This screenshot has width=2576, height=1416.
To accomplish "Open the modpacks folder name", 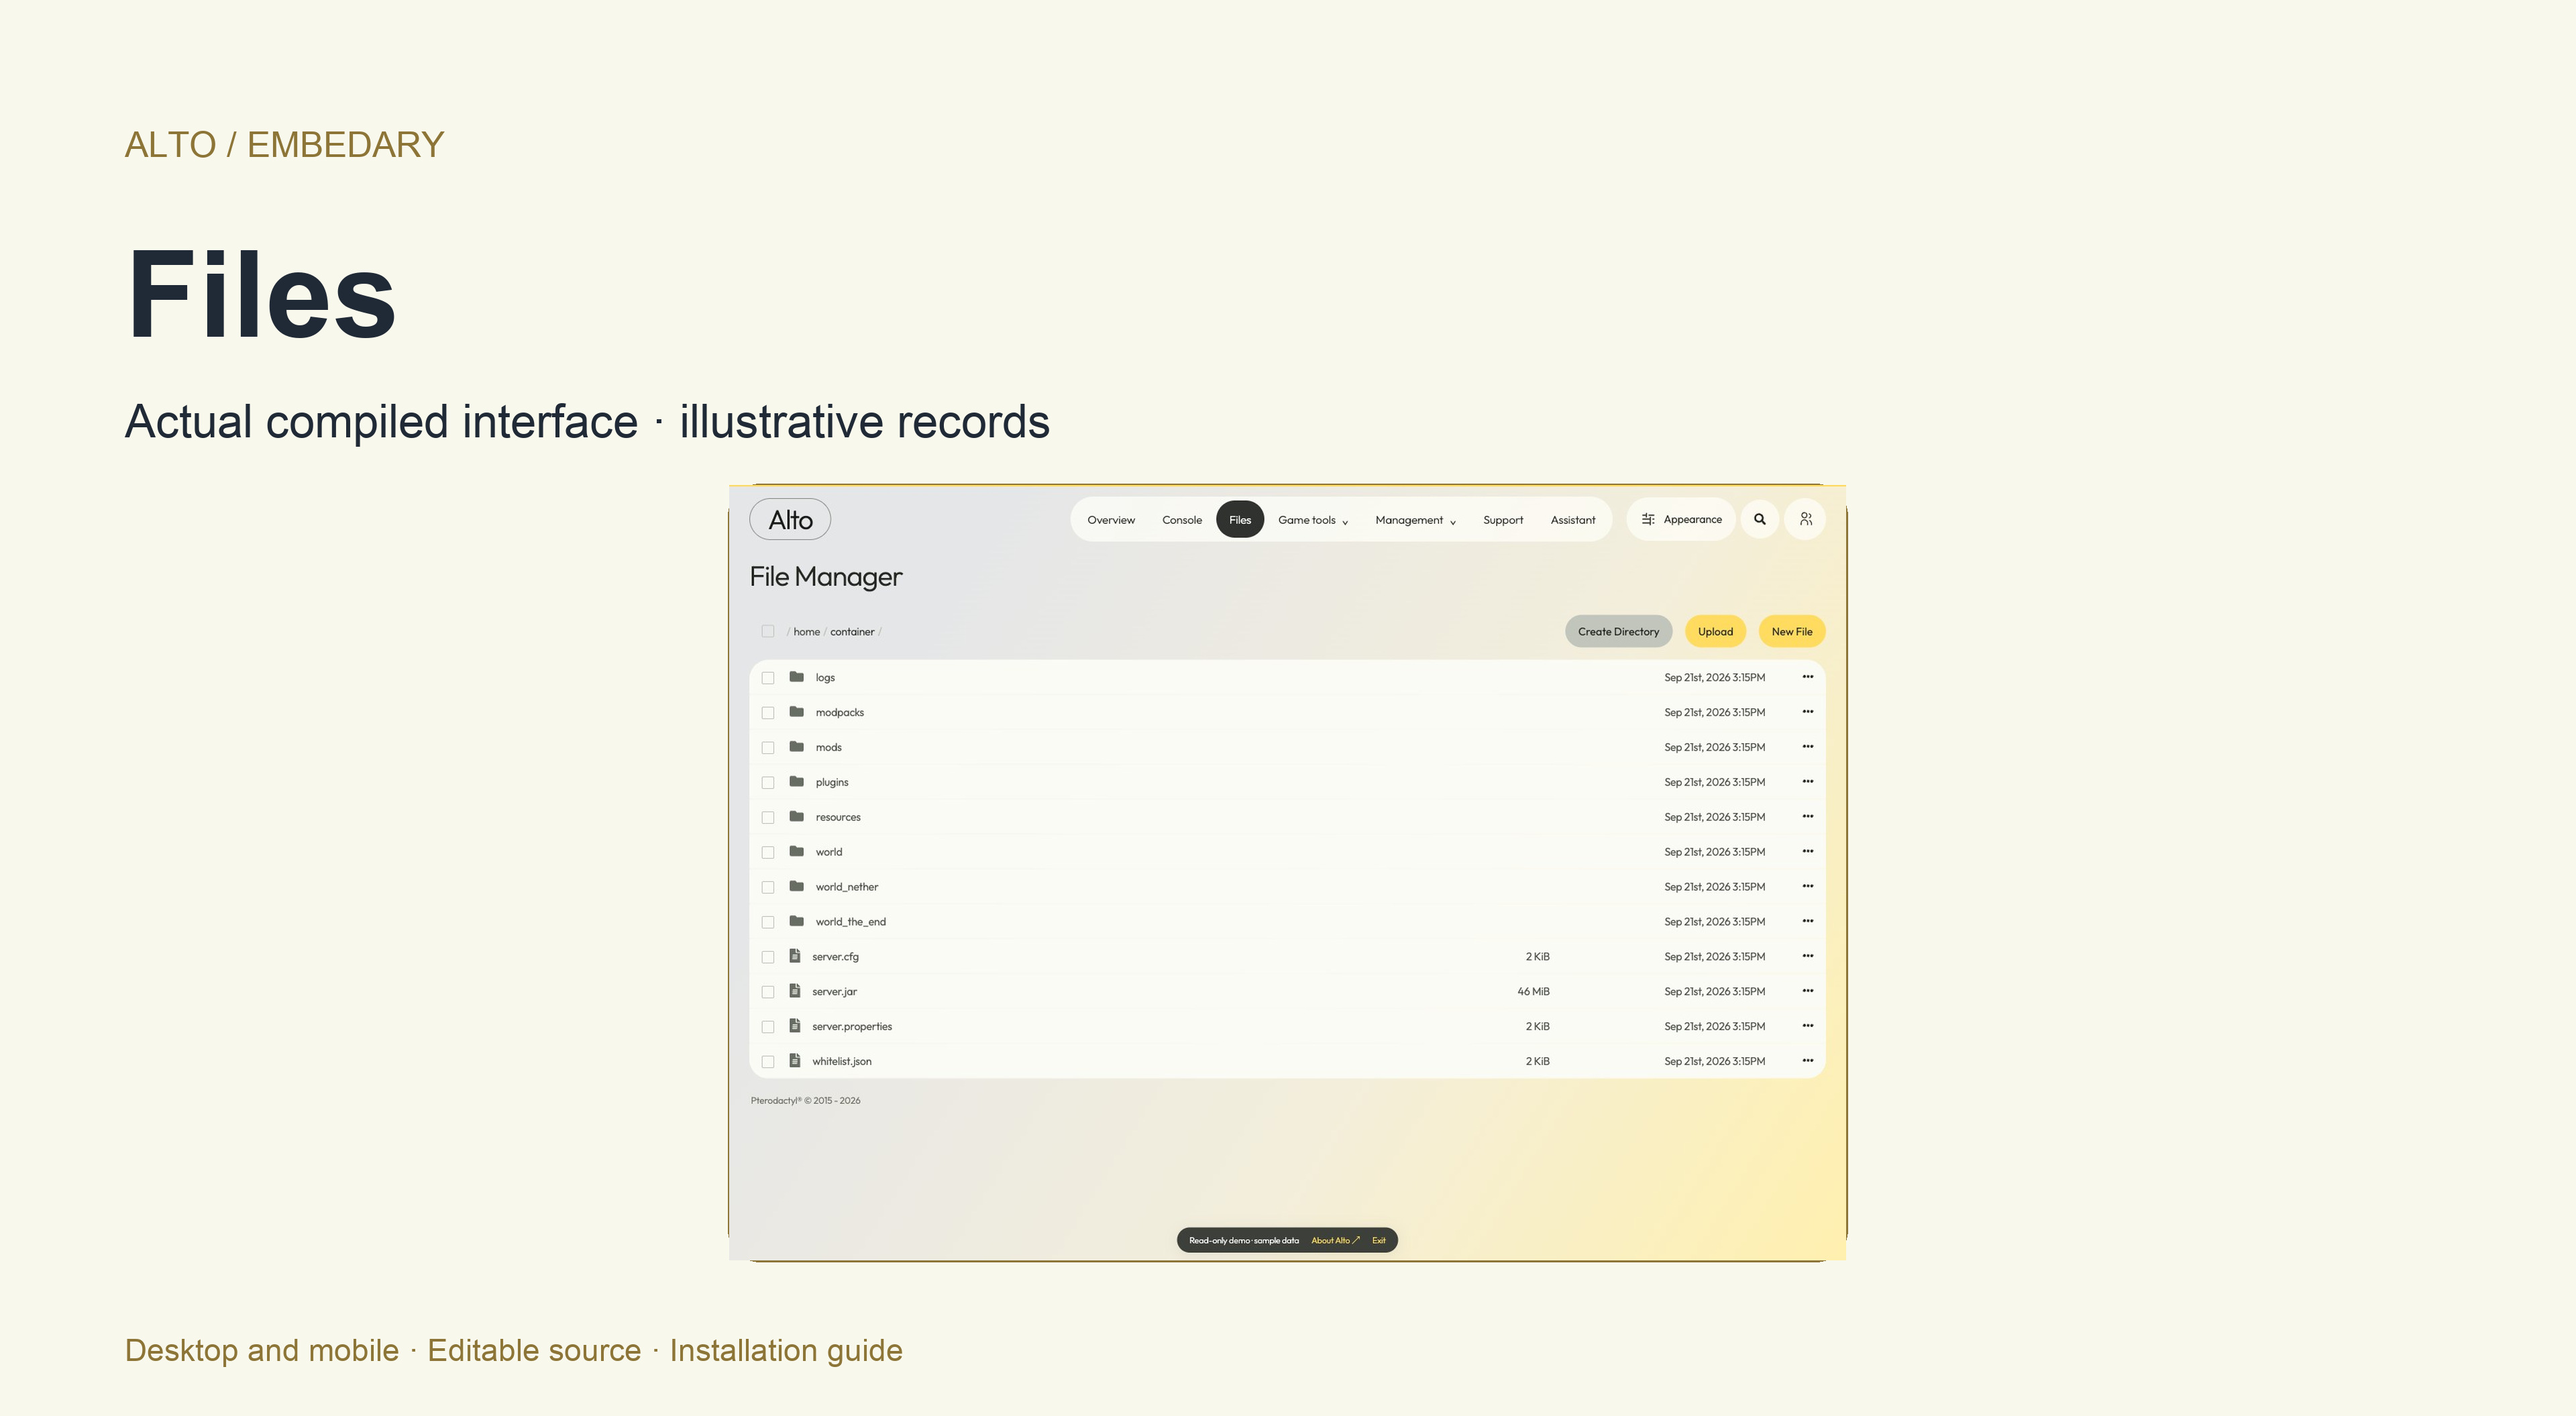I will [839, 712].
